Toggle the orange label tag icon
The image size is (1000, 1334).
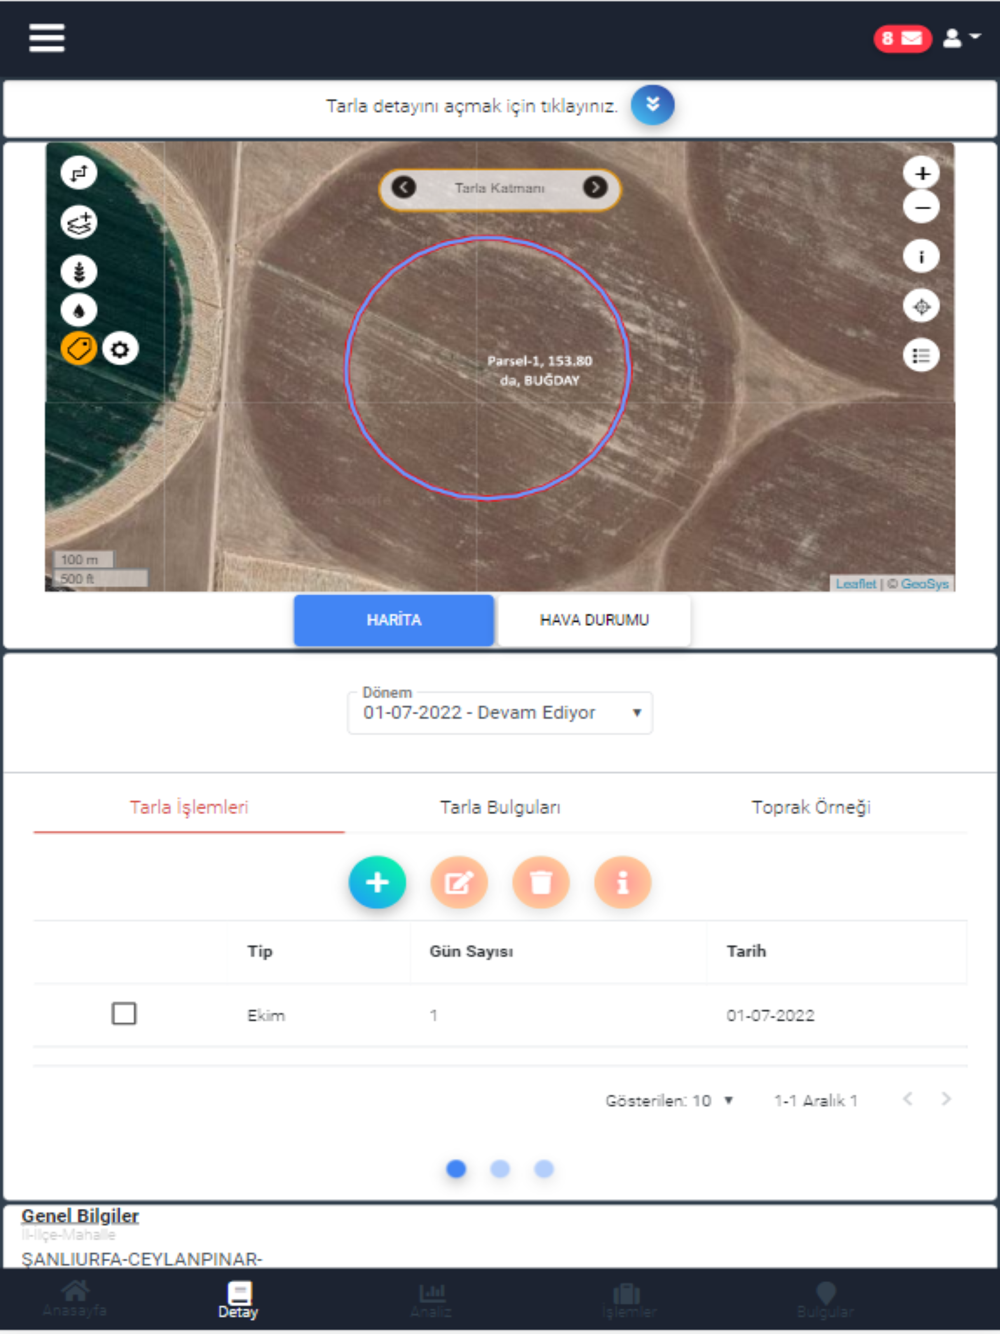[x=79, y=349]
